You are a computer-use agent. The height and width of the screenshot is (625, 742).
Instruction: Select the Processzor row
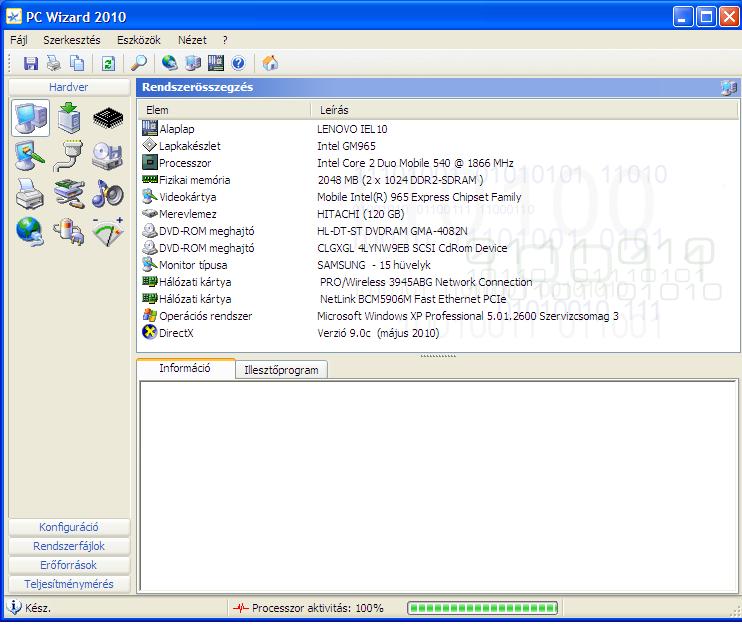pyautogui.click(x=438, y=163)
